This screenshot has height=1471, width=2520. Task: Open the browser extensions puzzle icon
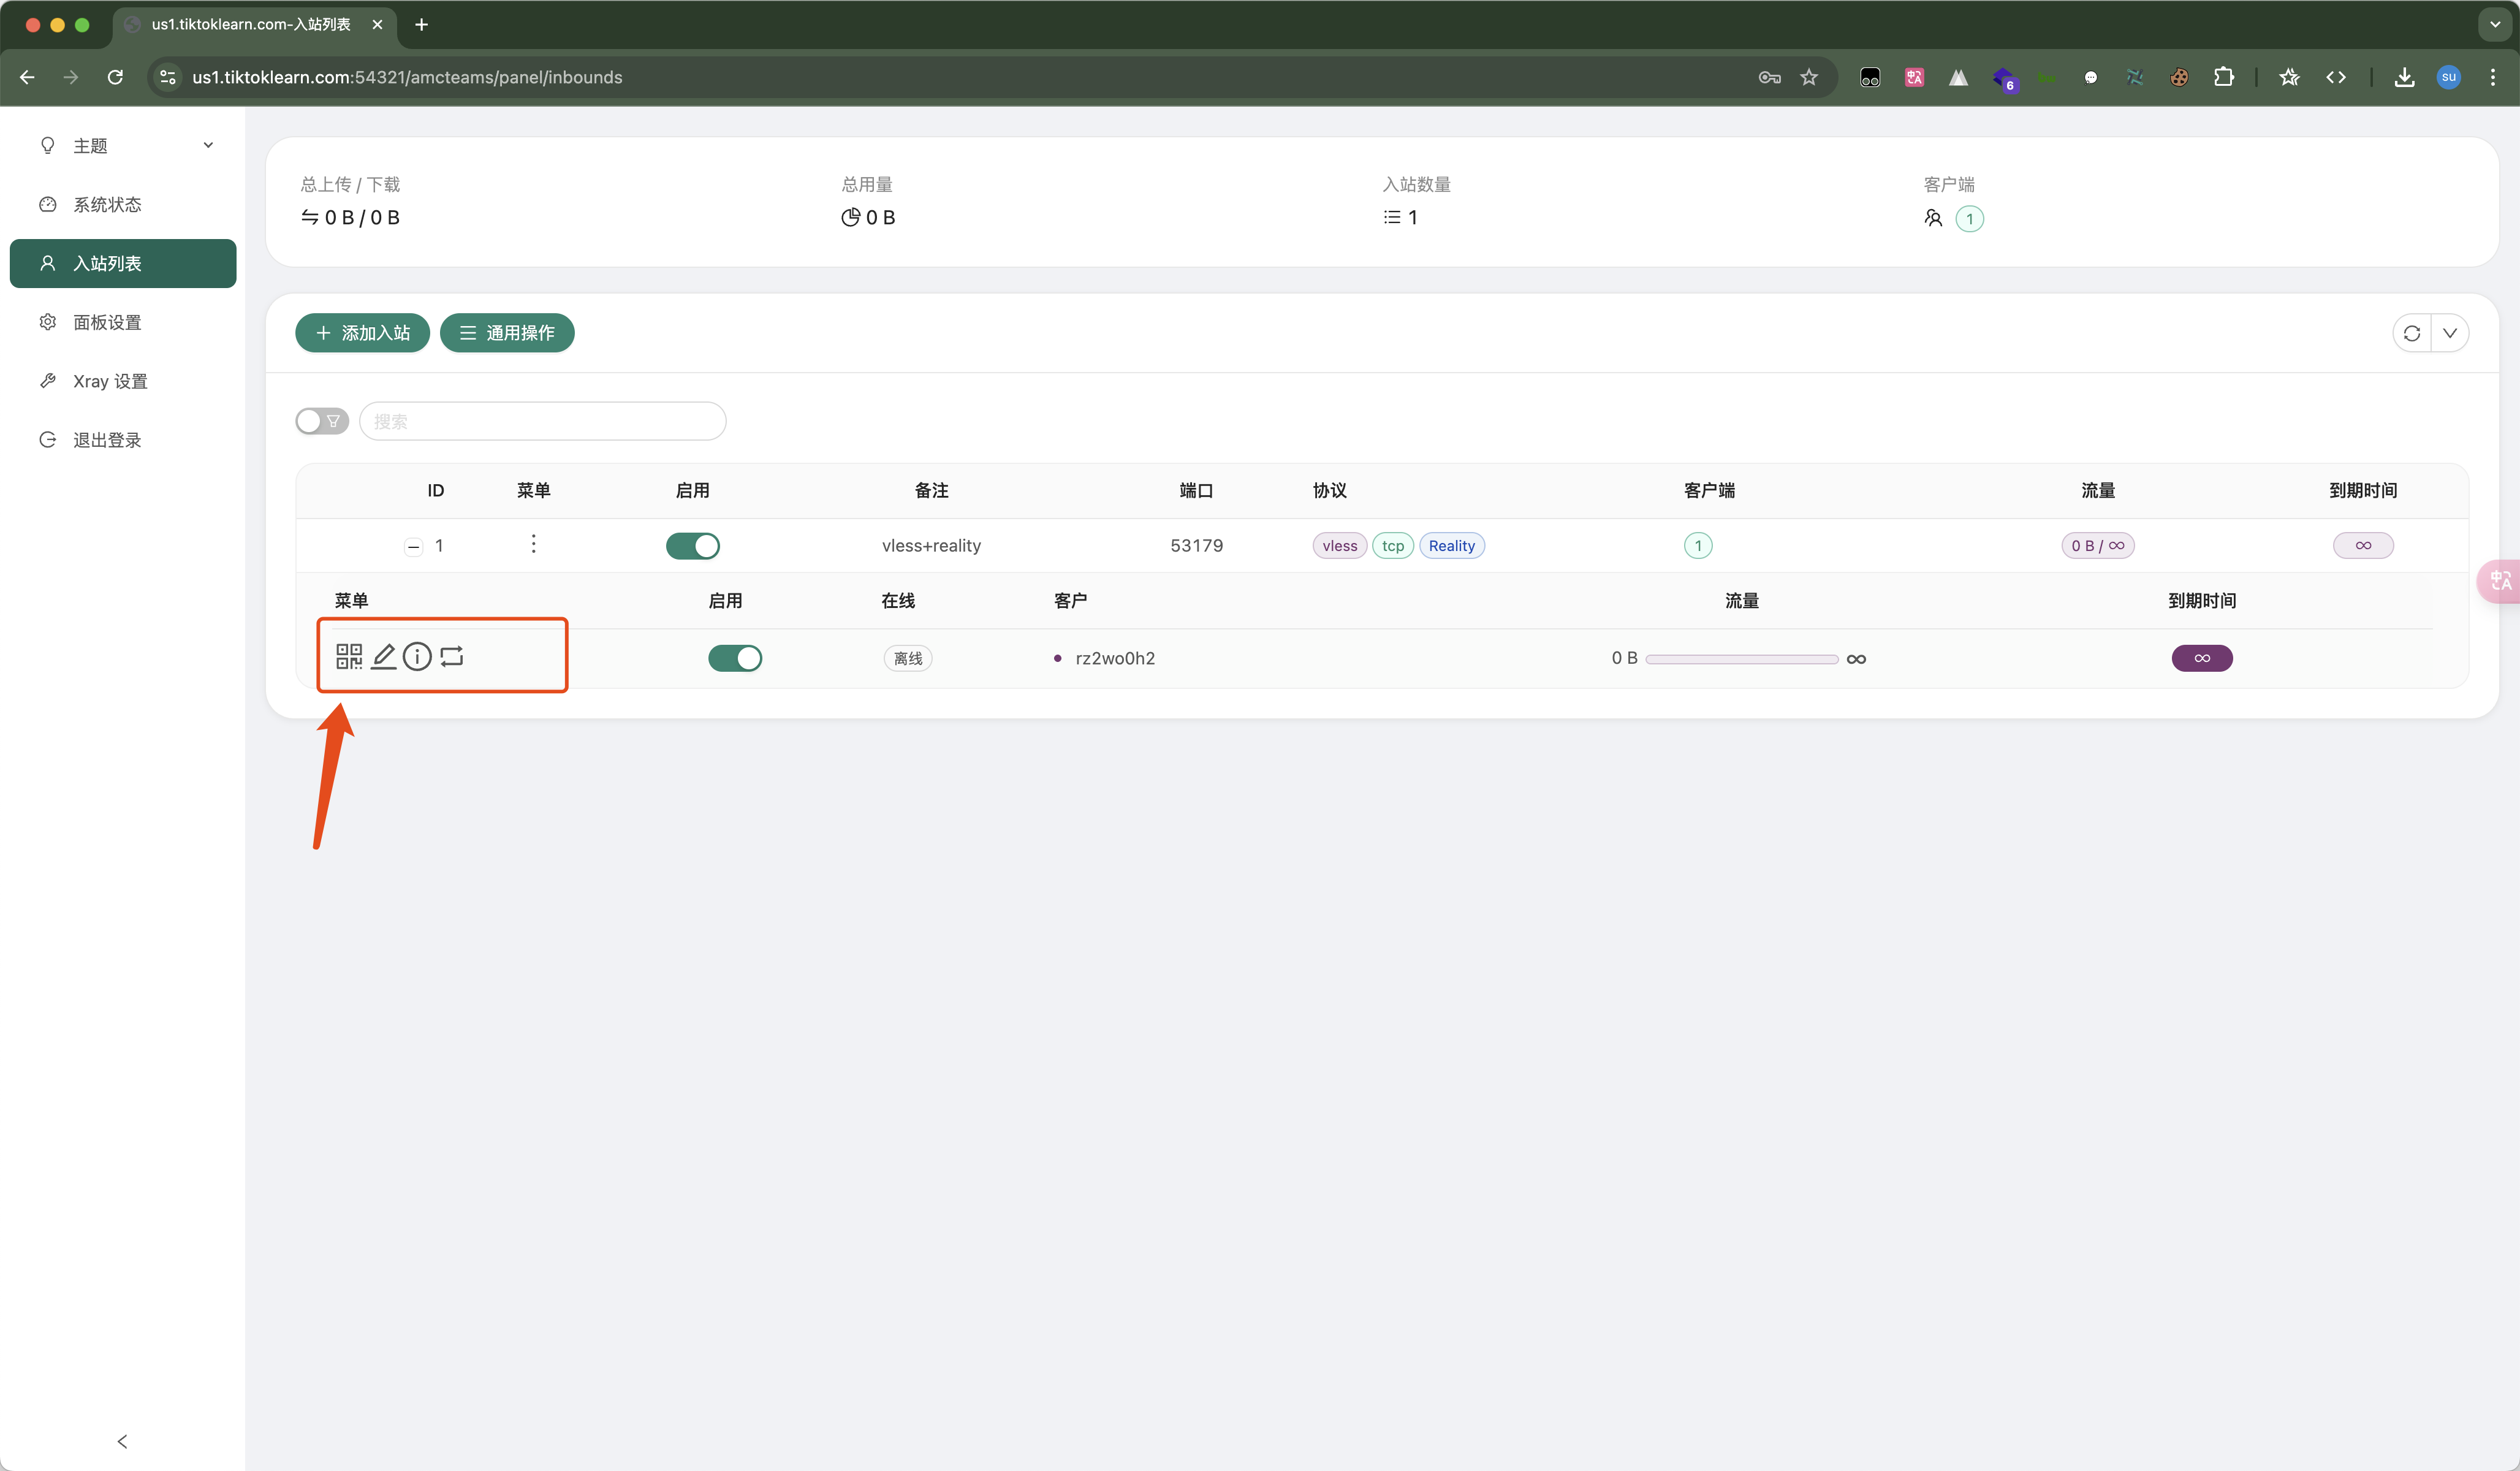point(2223,77)
